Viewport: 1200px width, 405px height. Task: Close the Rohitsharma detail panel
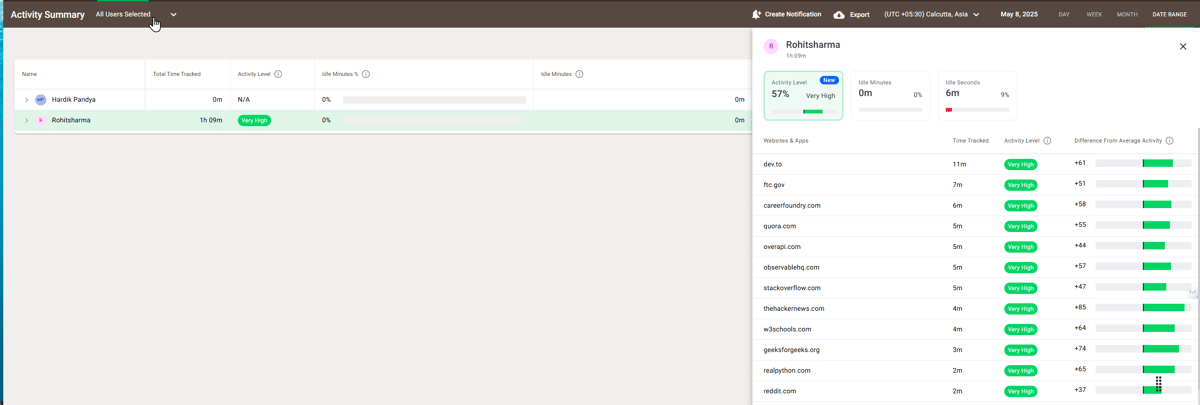[x=1183, y=46]
